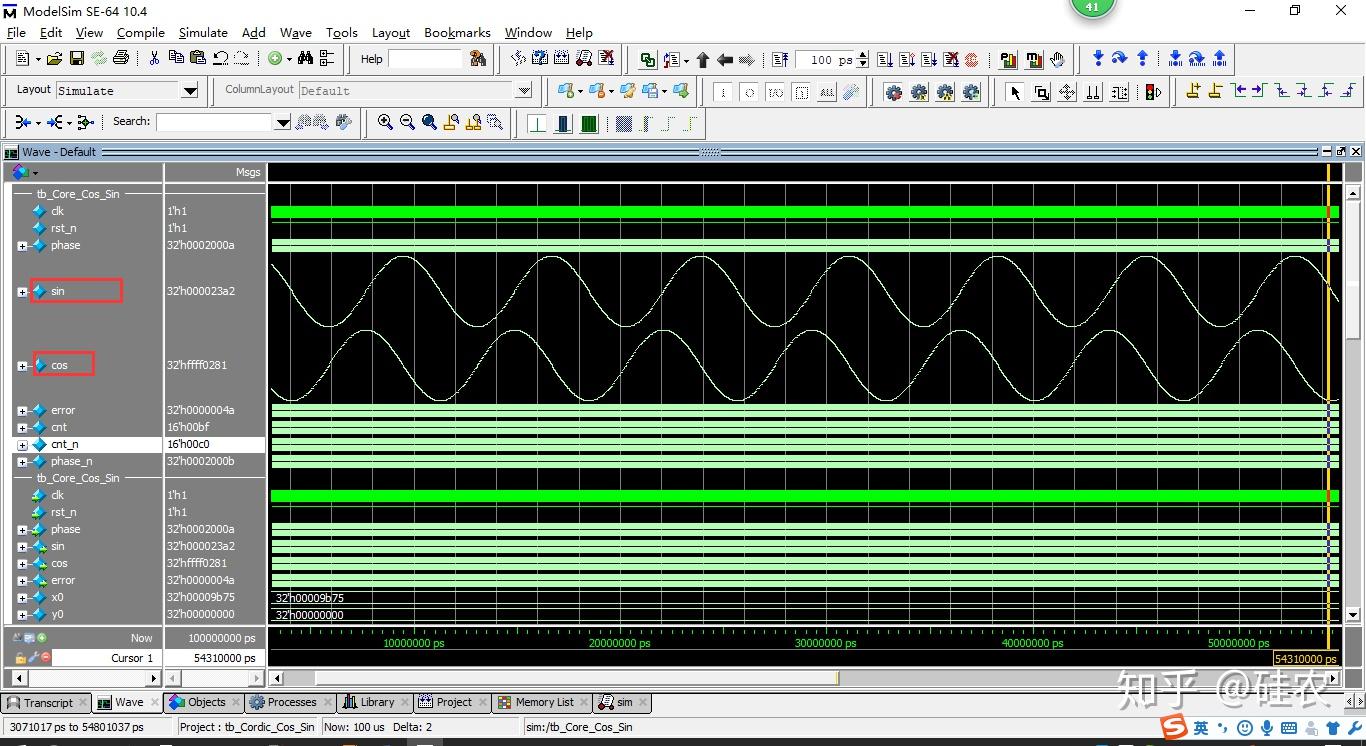Screen dimensions: 1366x746
Task: Click the Break simulation icon
Action: pyautogui.click(x=952, y=59)
